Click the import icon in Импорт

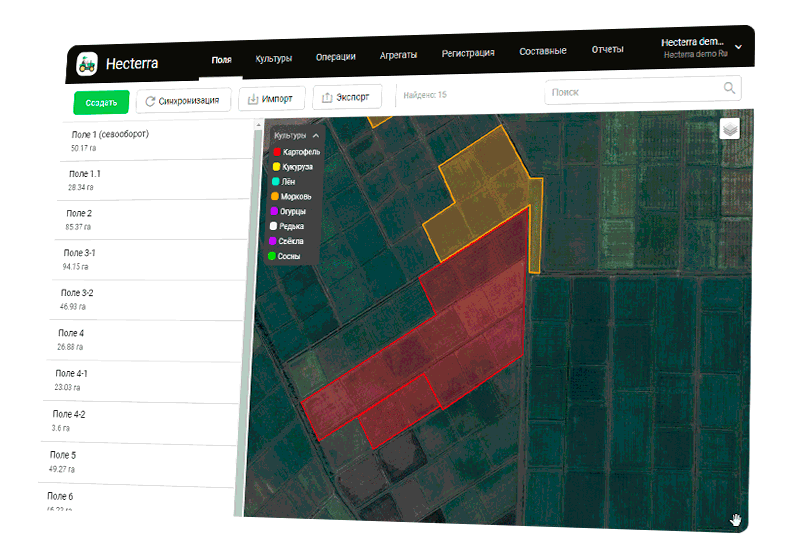pyautogui.click(x=253, y=99)
